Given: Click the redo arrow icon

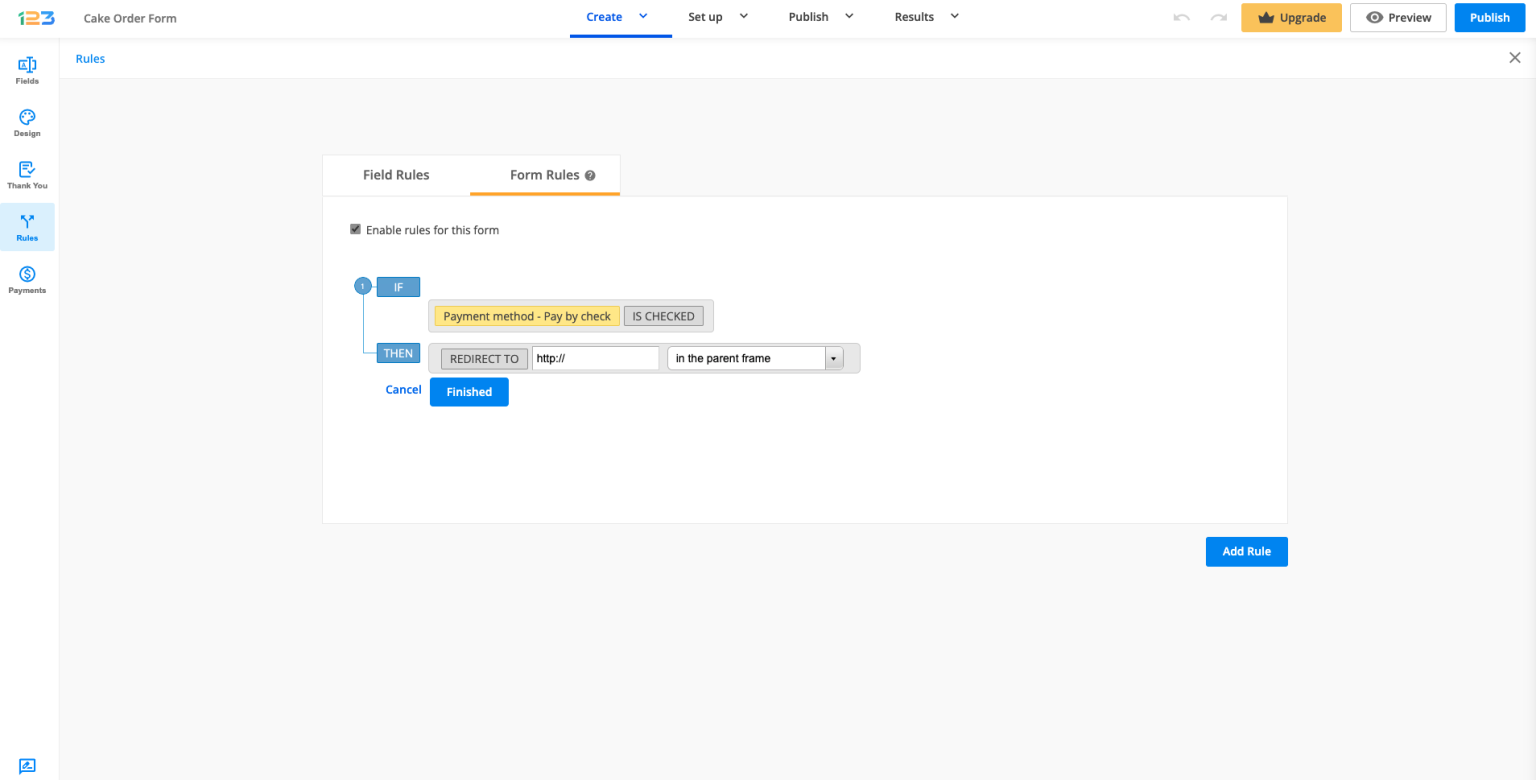Looking at the screenshot, I should pos(1218,18).
